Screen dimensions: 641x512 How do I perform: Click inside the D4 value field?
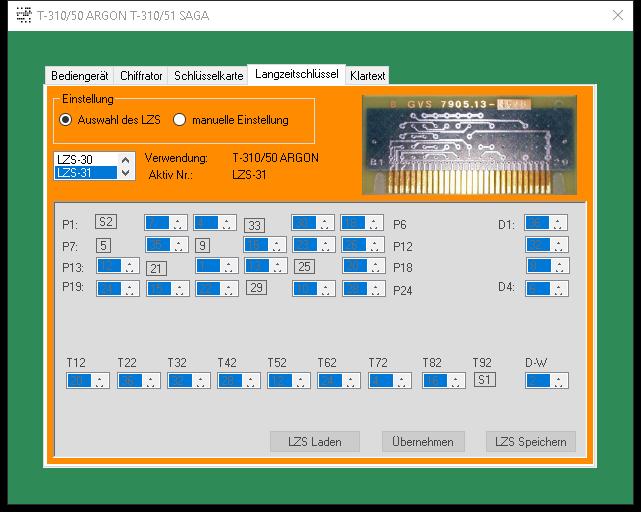coord(538,288)
